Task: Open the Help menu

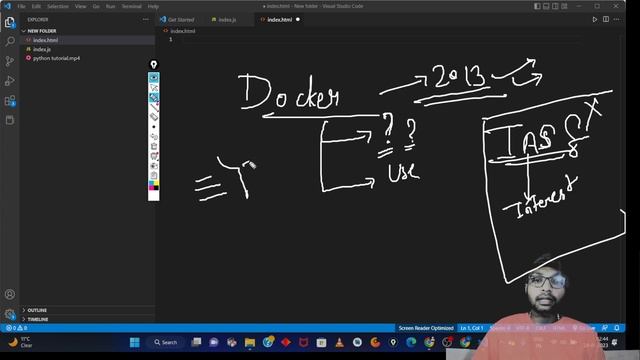Action: coord(153,6)
